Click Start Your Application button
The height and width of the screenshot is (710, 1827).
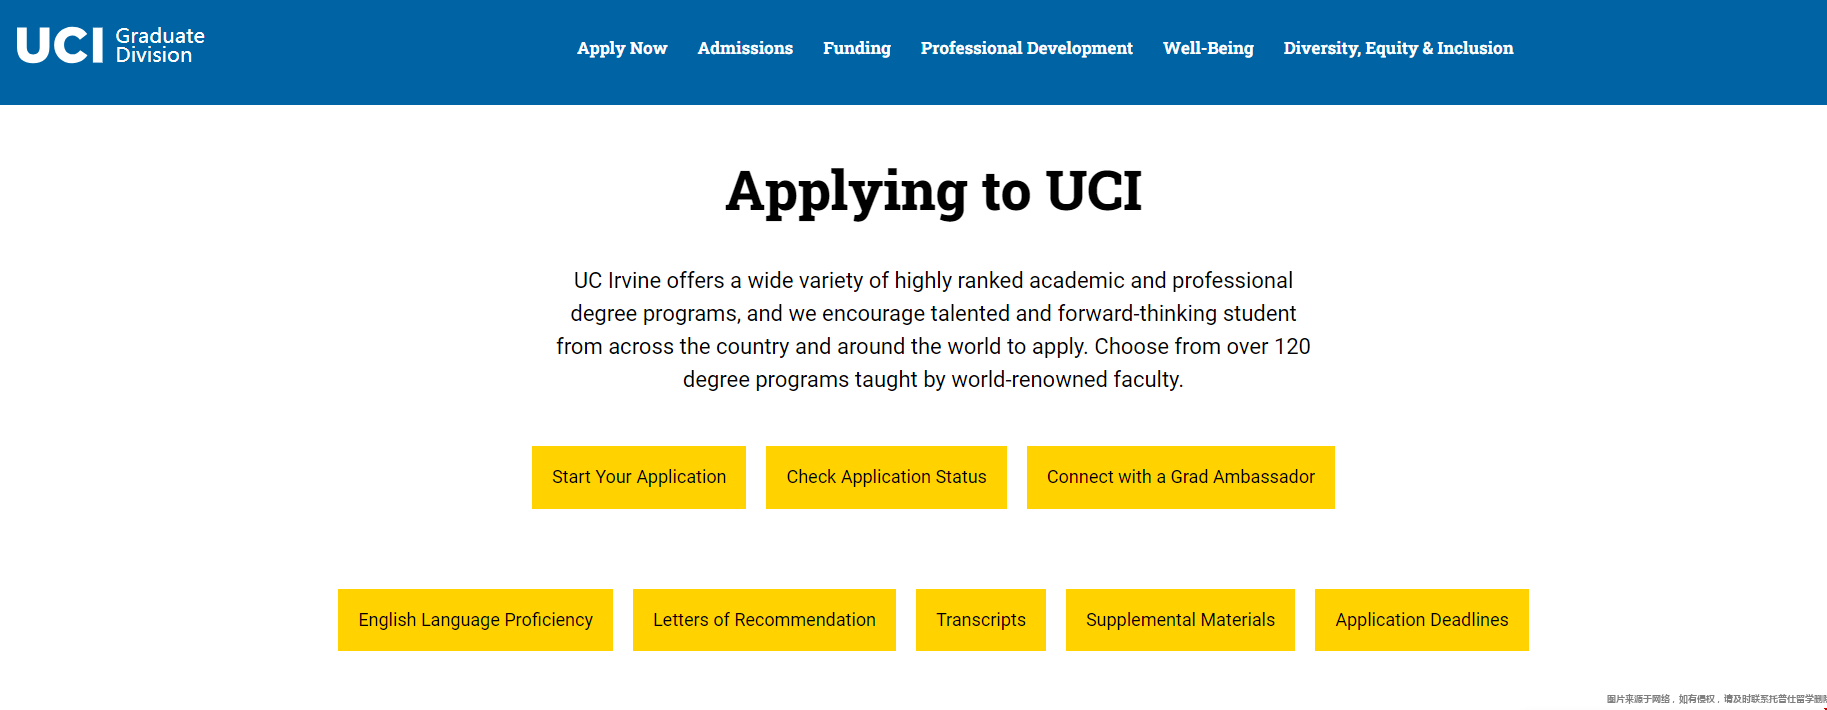point(639,477)
